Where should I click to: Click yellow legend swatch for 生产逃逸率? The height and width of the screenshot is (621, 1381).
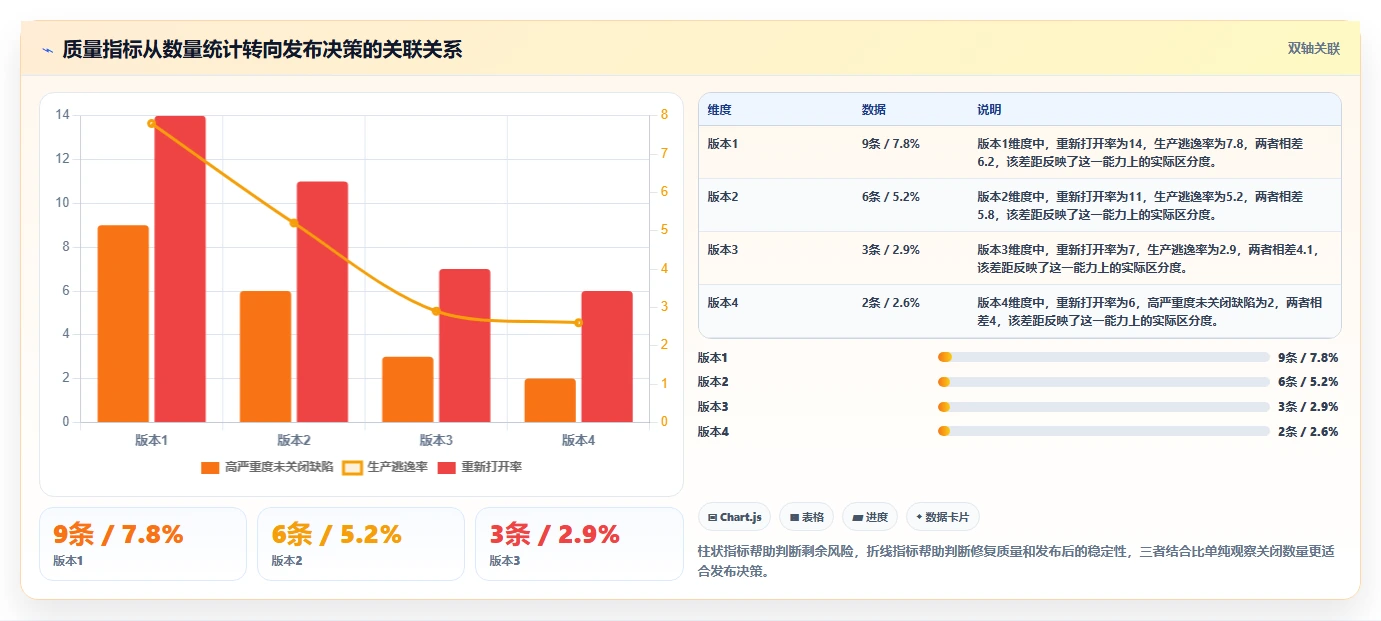(x=353, y=467)
